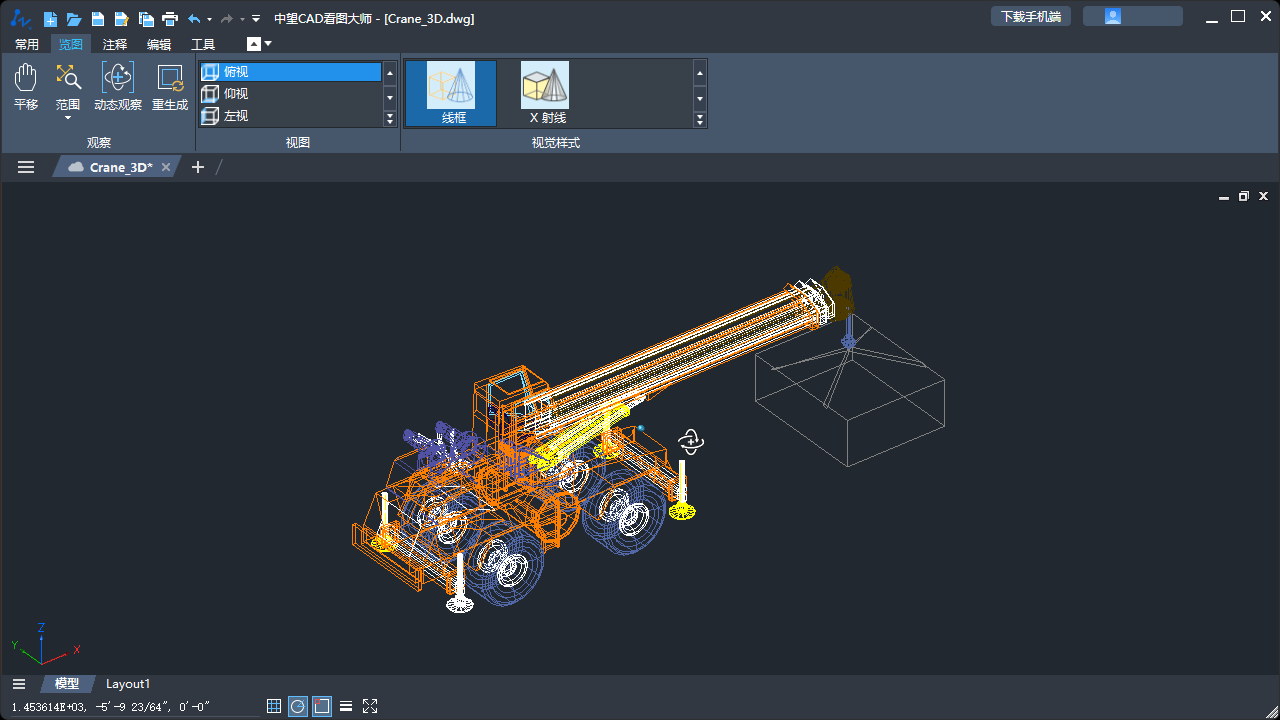
Task: Click the fullscreen icon in status bar
Action: (370, 706)
